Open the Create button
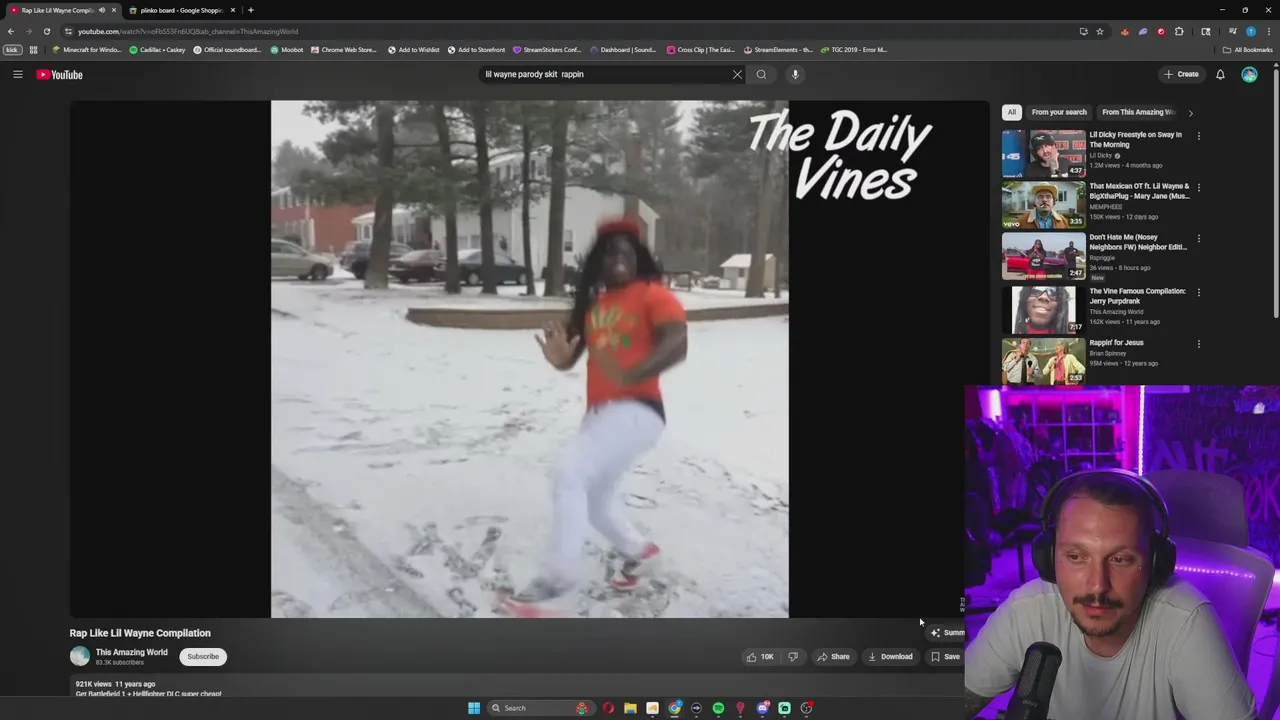The image size is (1280, 720). (1181, 74)
